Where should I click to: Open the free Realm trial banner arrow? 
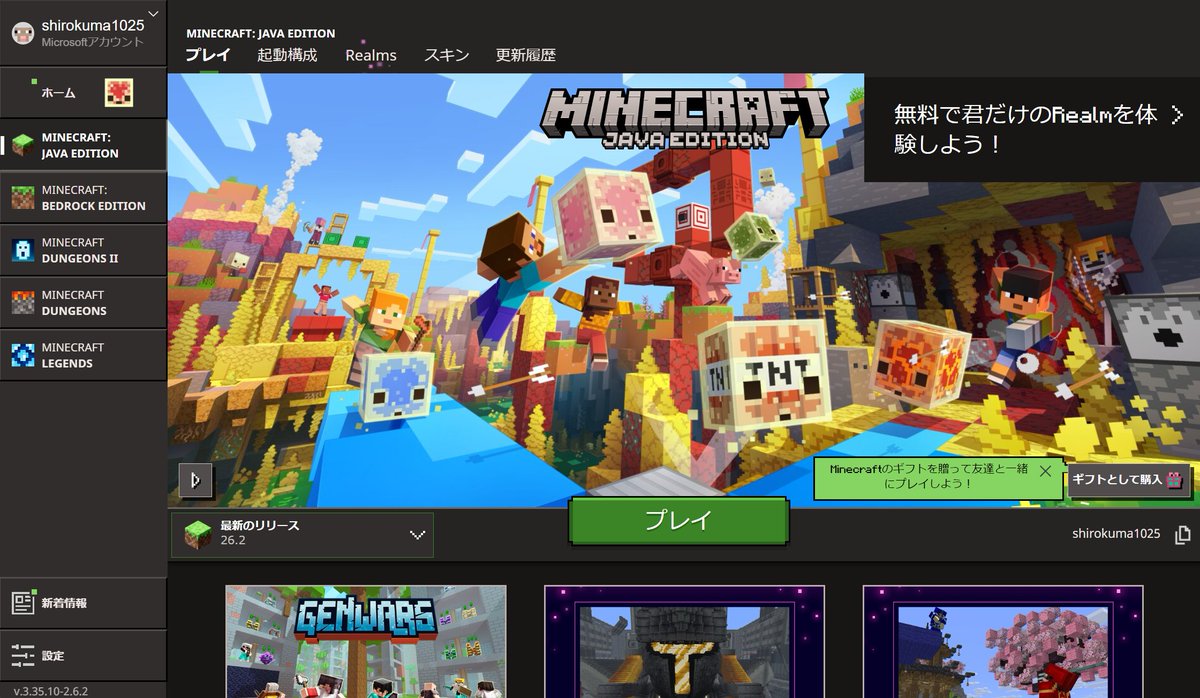coord(1177,116)
